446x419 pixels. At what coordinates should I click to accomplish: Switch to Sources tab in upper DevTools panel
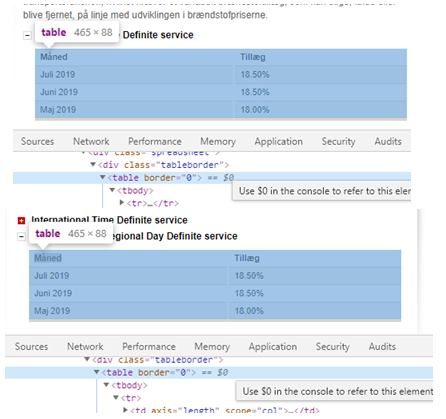point(37,141)
